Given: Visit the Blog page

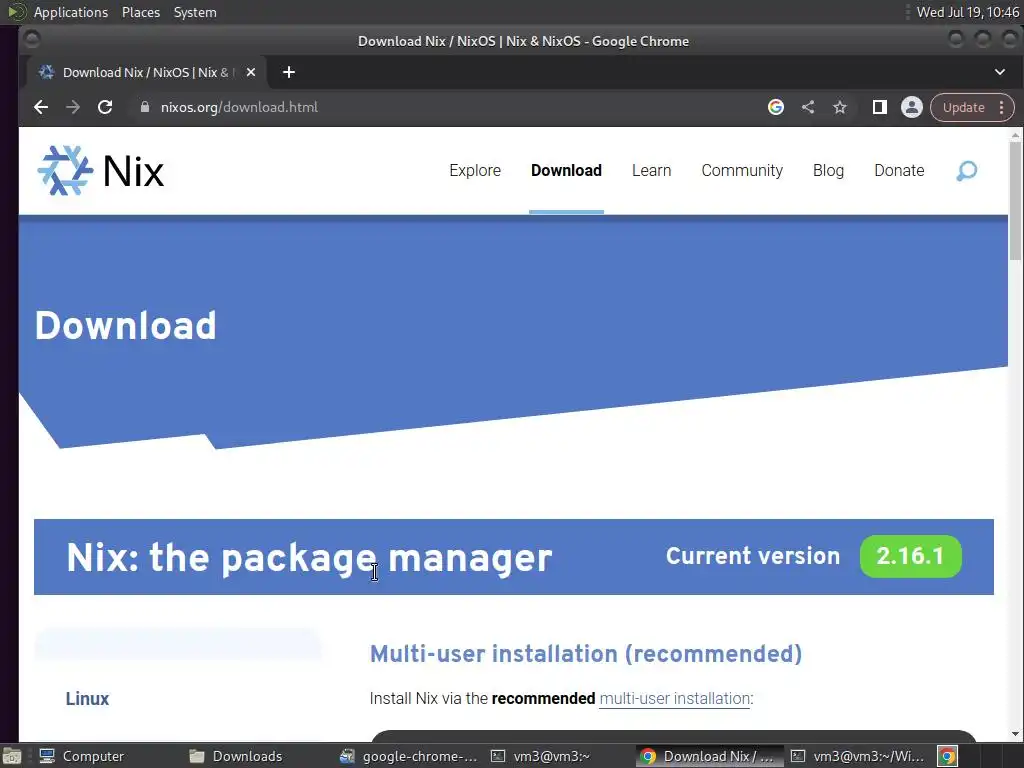Looking at the screenshot, I should [x=828, y=170].
